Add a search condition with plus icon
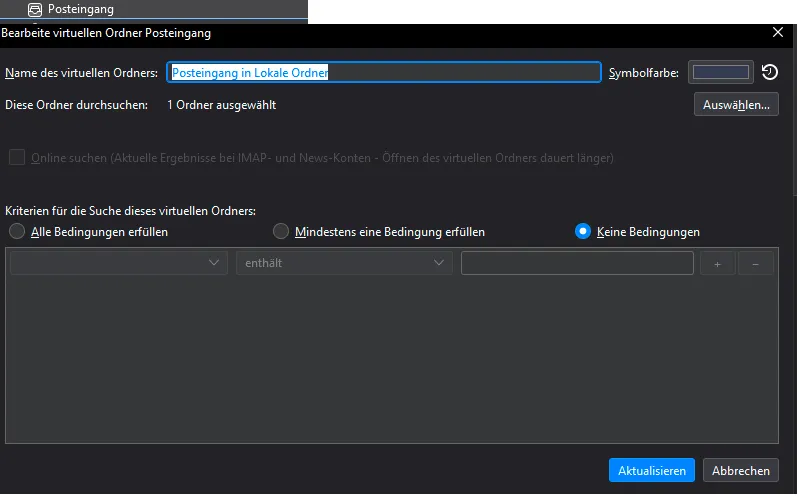799x497 pixels. click(717, 264)
